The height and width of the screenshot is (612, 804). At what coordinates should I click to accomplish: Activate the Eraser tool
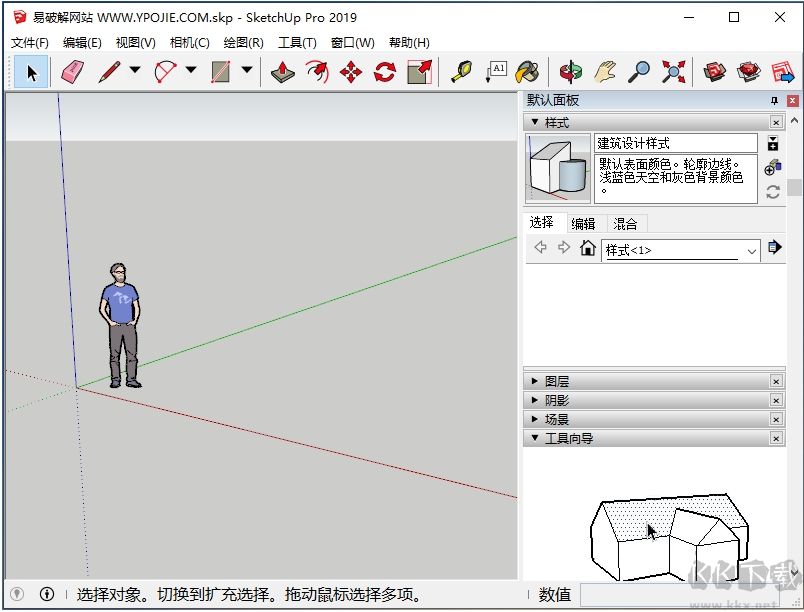73,72
